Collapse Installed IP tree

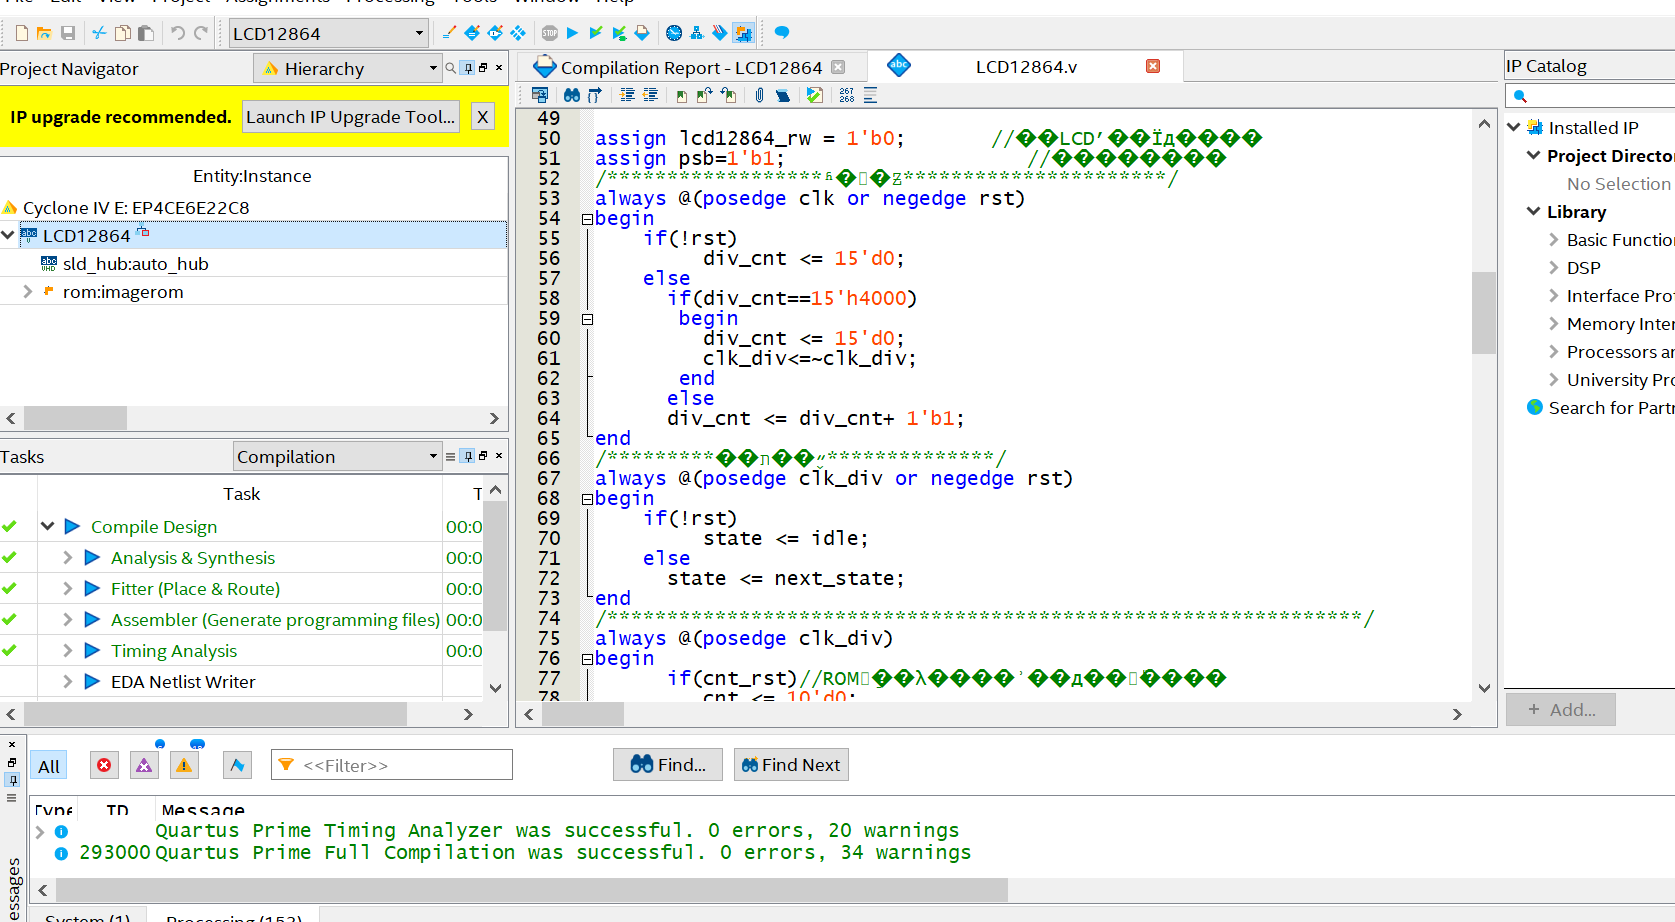tap(1514, 127)
